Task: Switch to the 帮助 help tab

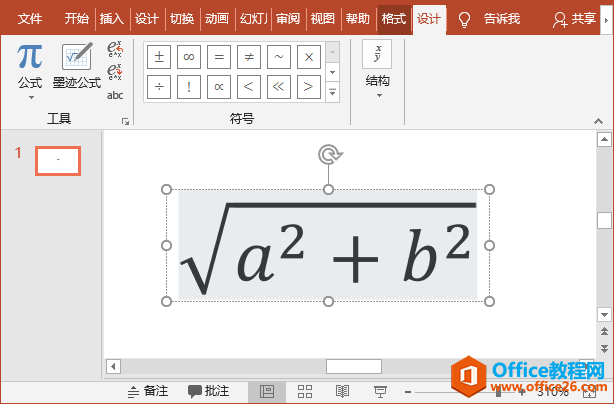Action: [x=358, y=18]
